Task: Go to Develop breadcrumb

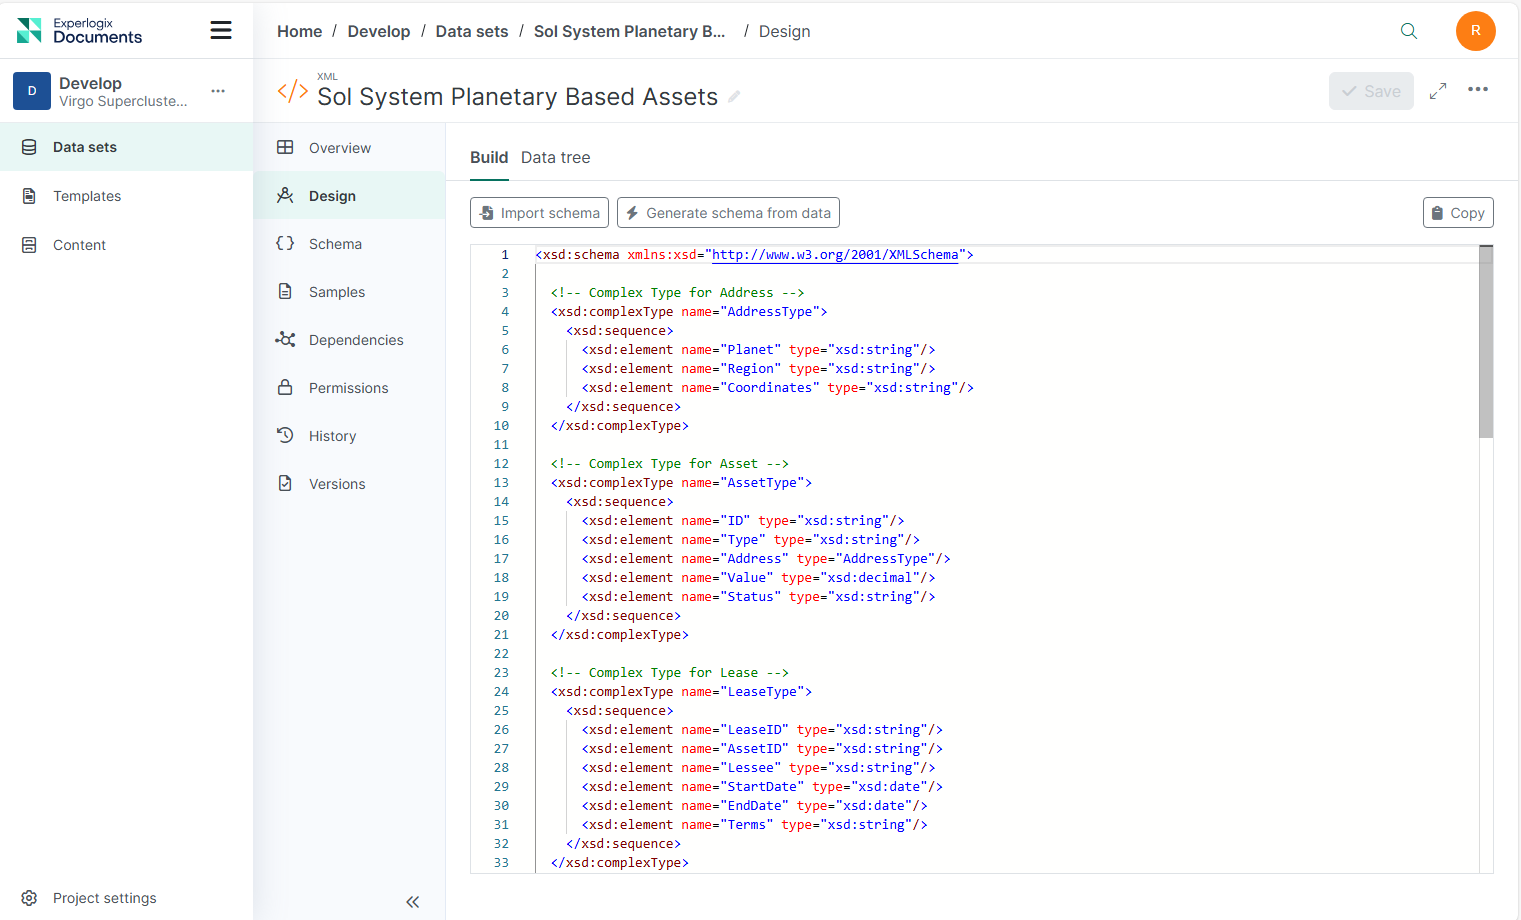Action: coord(378,31)
